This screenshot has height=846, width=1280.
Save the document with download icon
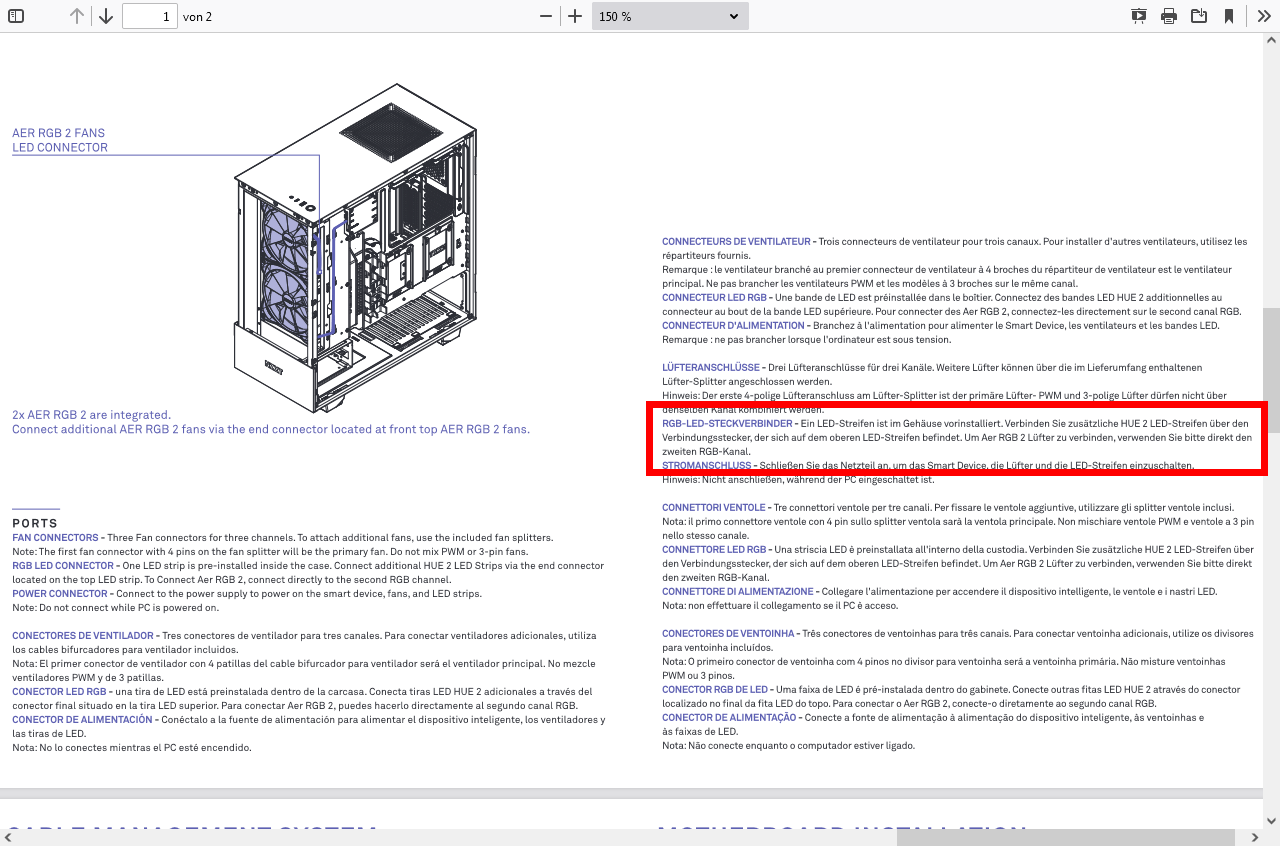tap(1199, 16)
